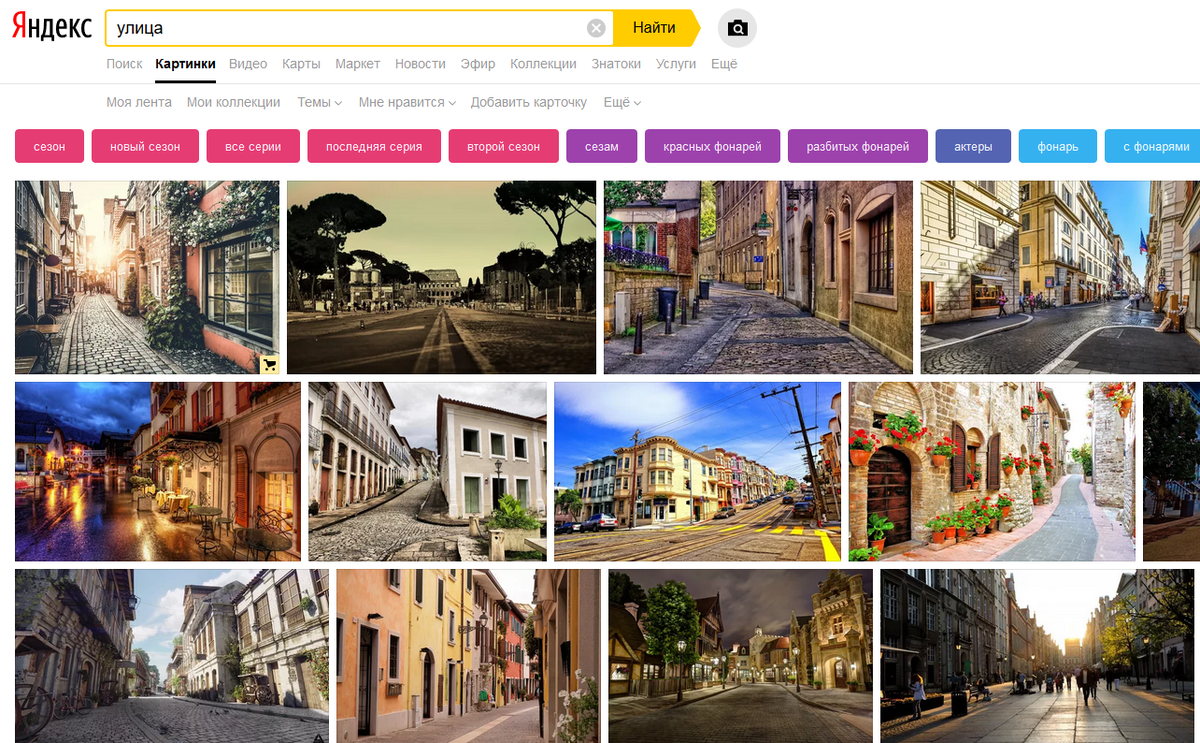Image resolution: width=1200 pixels, height=743 pixels.
Task: Open the cobblestone alley with flowered window image
Action: pos(147,277)
